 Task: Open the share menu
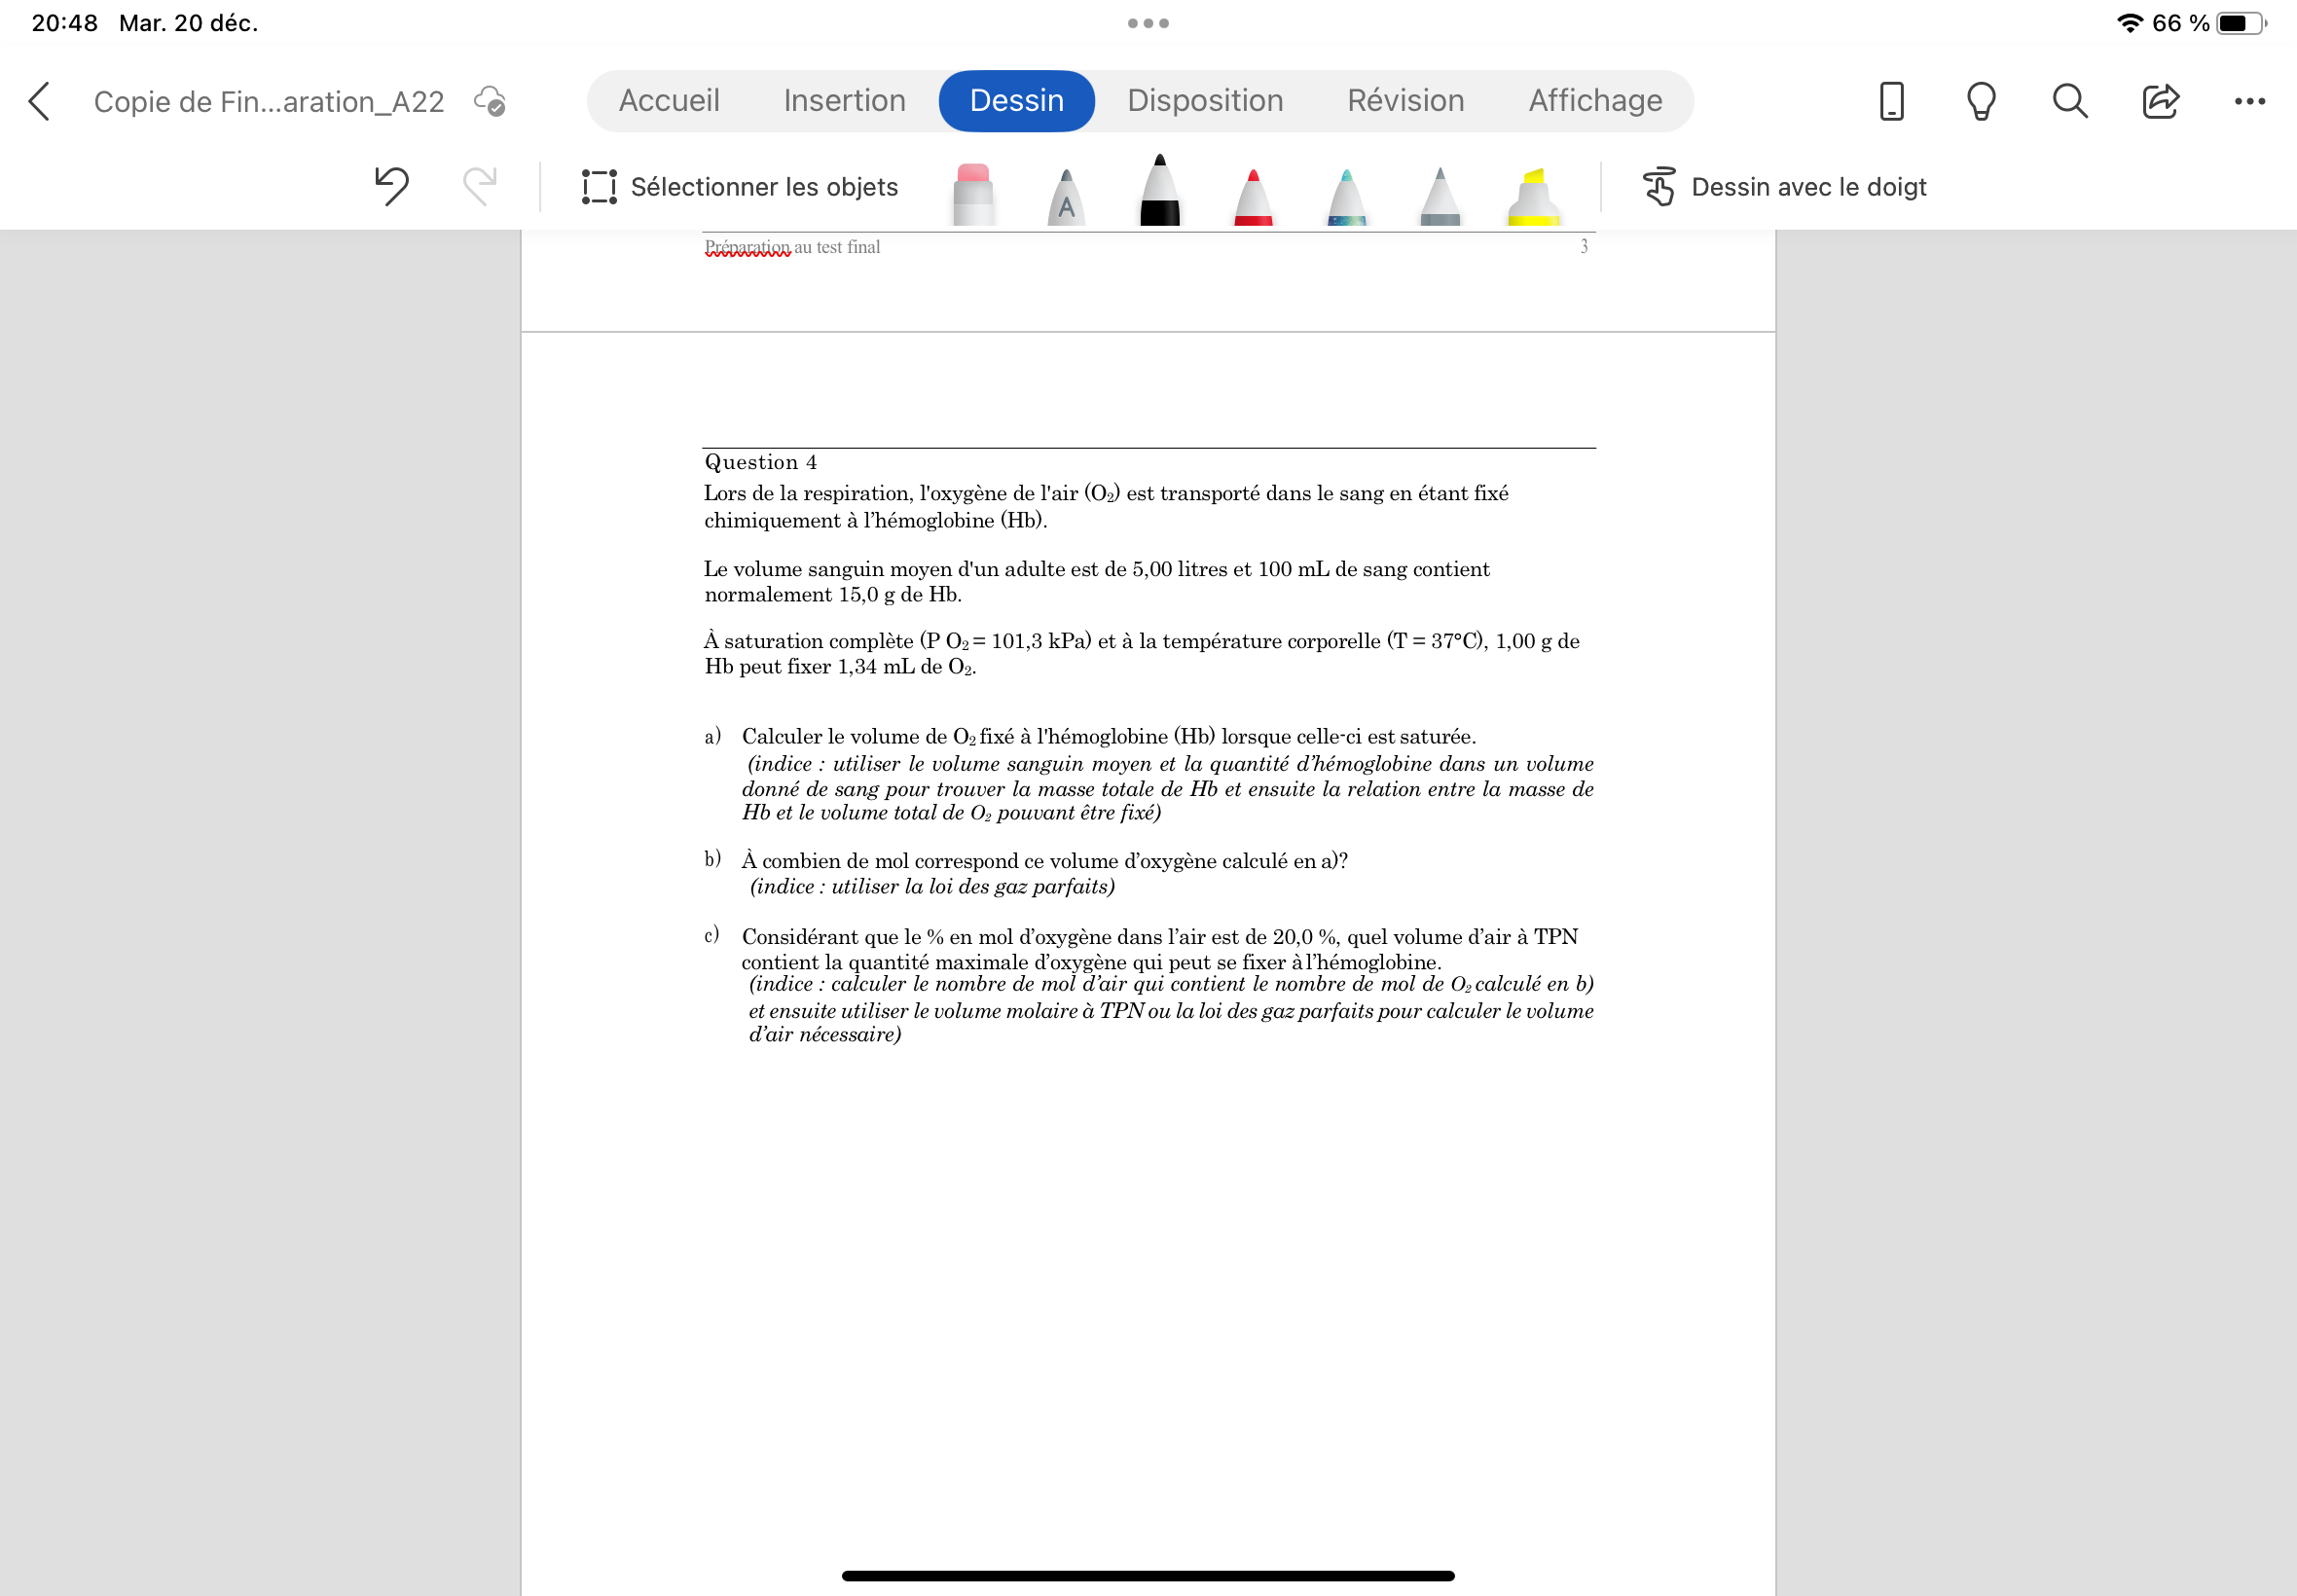2160,101
